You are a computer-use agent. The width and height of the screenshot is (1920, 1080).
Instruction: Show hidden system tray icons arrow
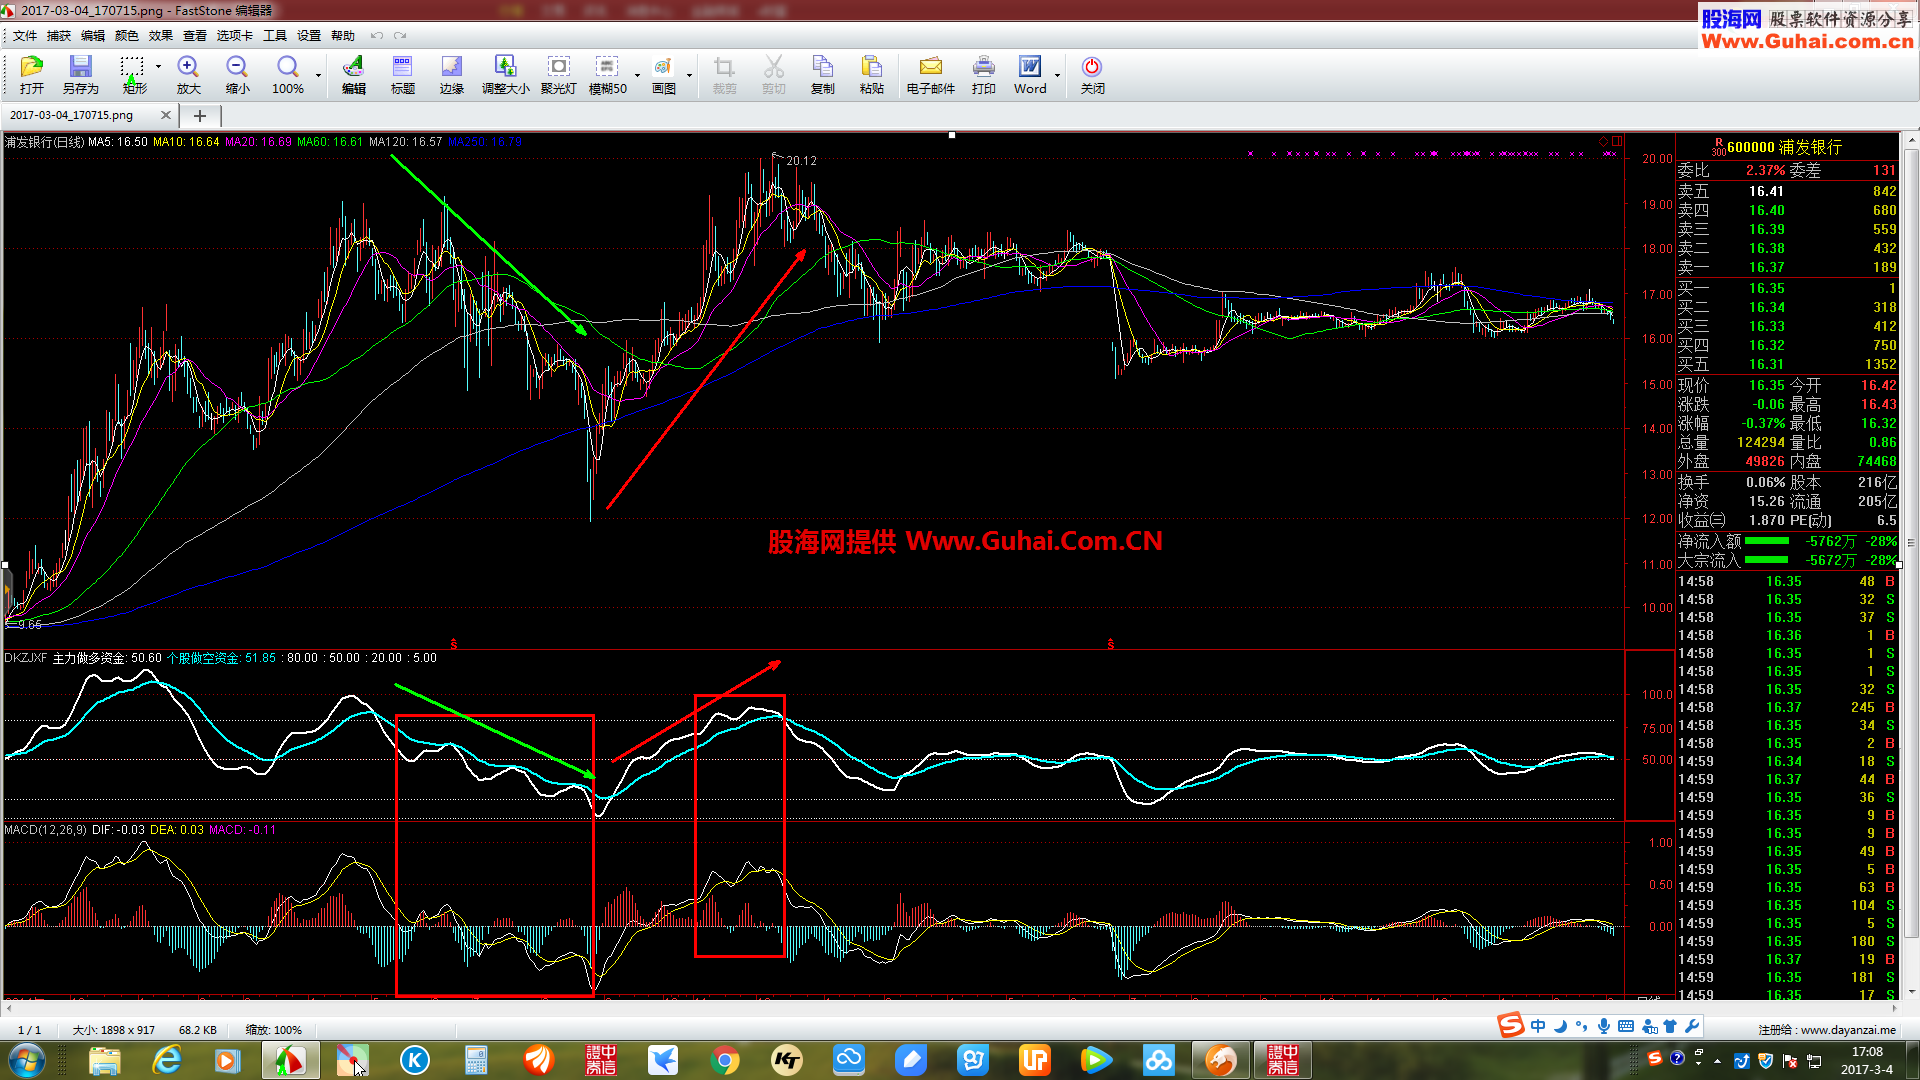click(1717, 1061)
